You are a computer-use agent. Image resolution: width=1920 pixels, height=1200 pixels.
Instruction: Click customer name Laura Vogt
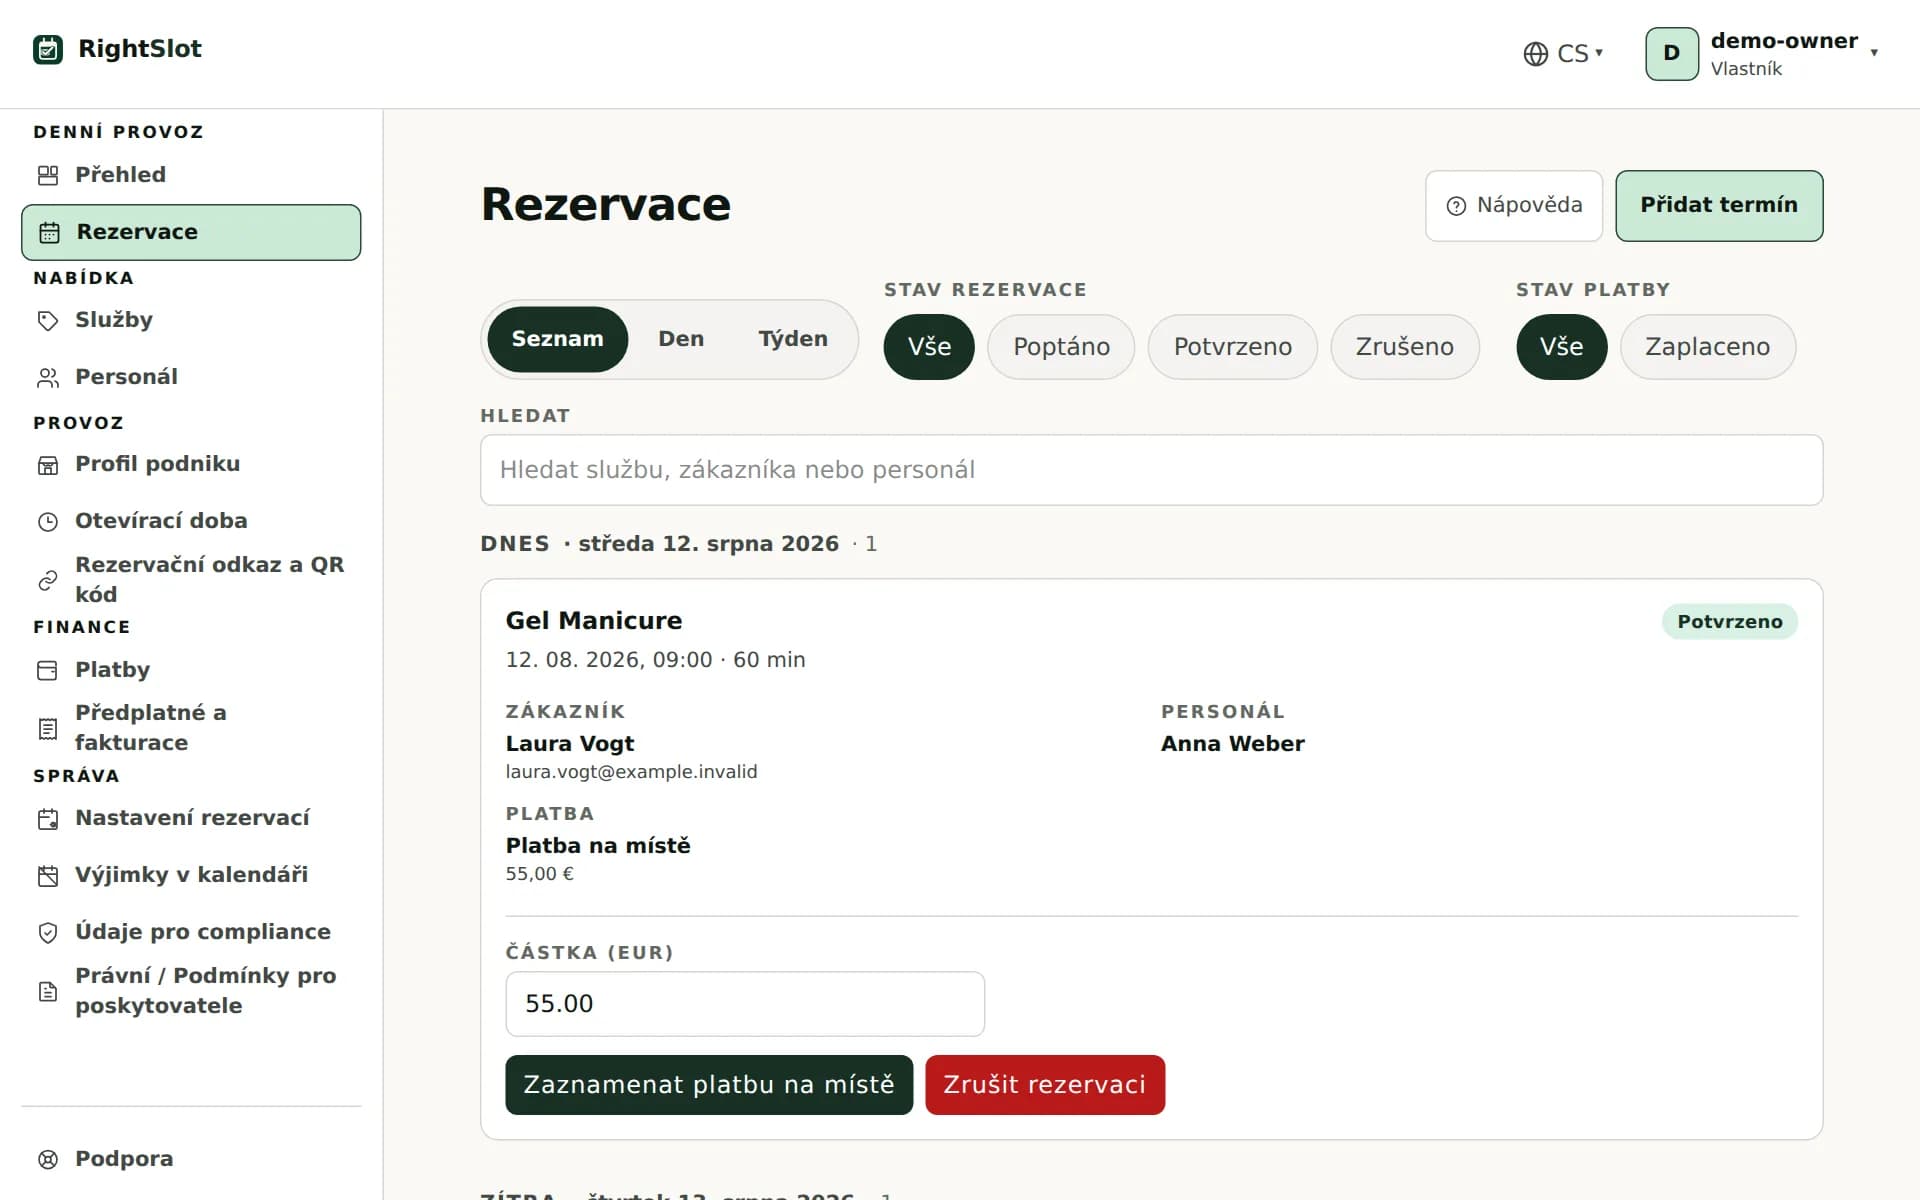pyautogui.click(x=570, y=744)
